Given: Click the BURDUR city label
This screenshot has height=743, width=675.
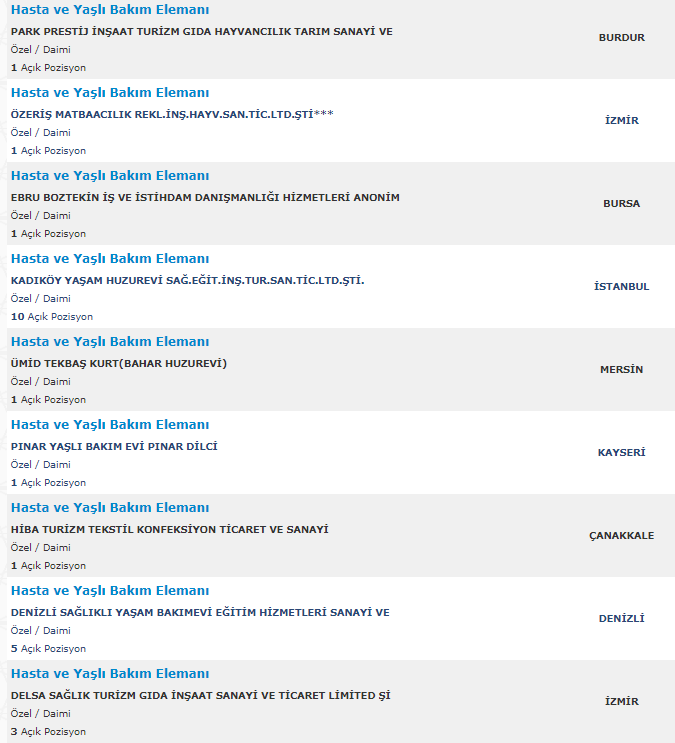Looking at the screenshot, I should click(621, 38).
